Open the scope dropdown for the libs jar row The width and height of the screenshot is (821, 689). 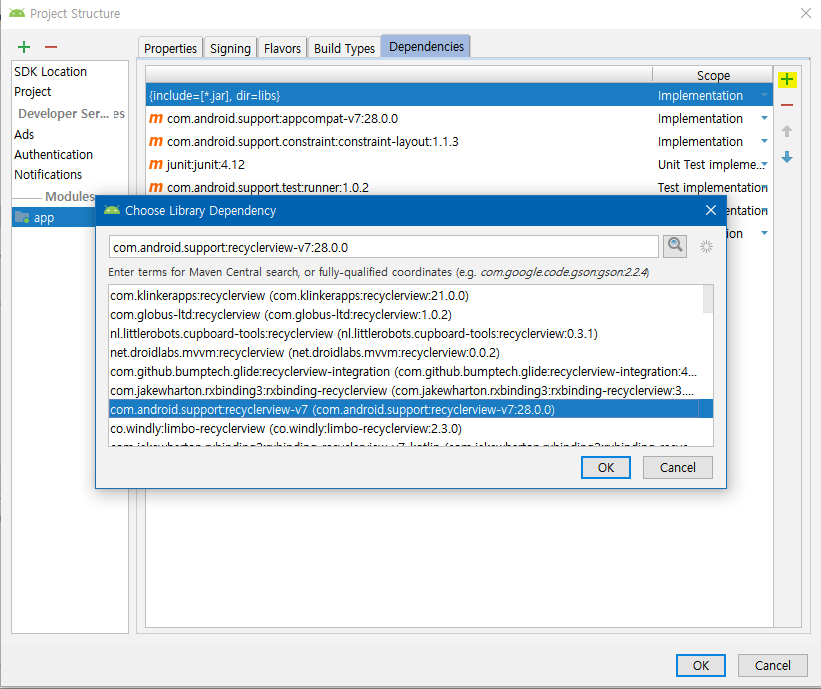[764, 95]
